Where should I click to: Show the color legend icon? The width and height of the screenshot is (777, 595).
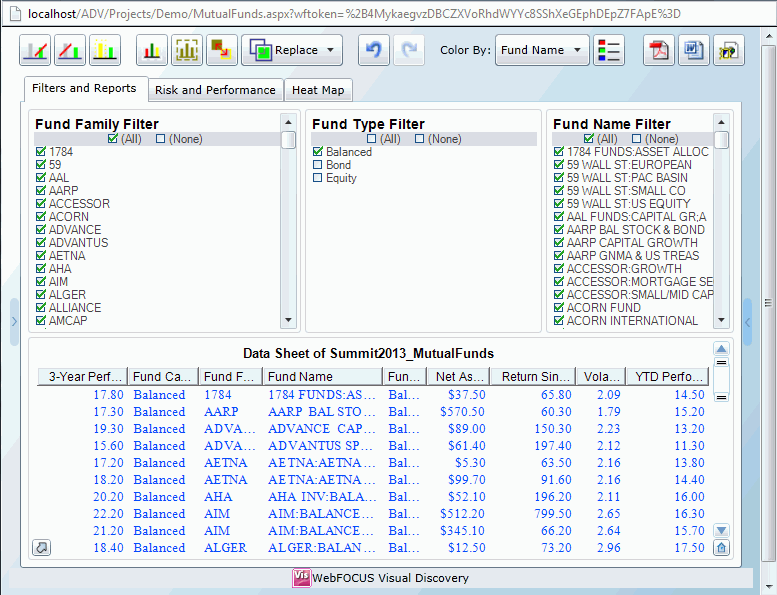[609, 50]
